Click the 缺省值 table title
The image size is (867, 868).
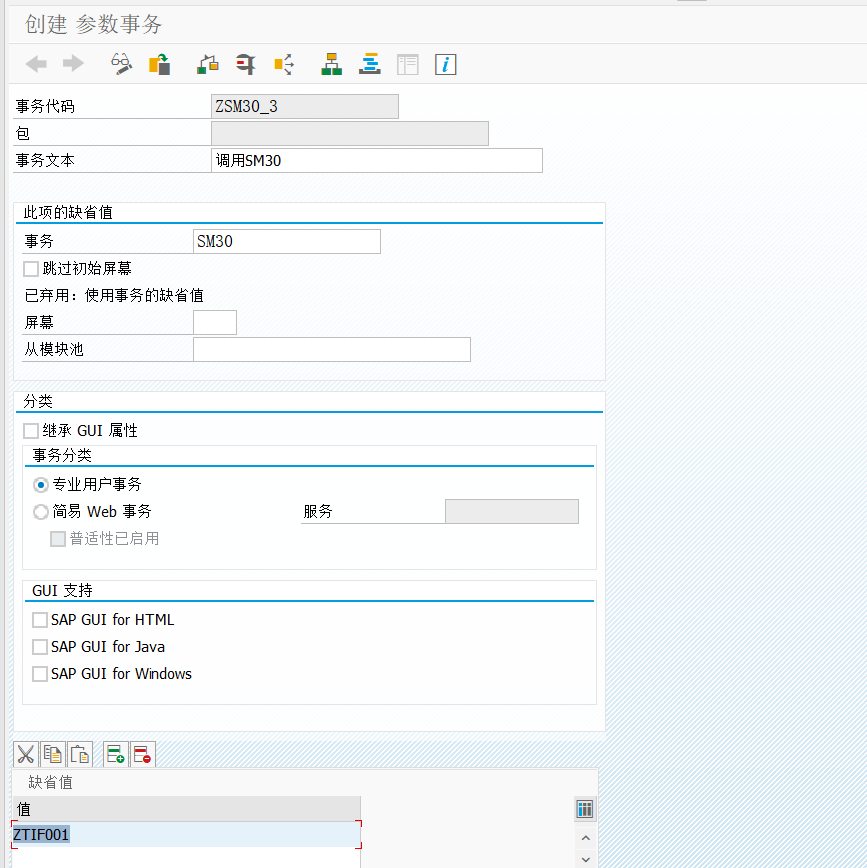[50, 782]
